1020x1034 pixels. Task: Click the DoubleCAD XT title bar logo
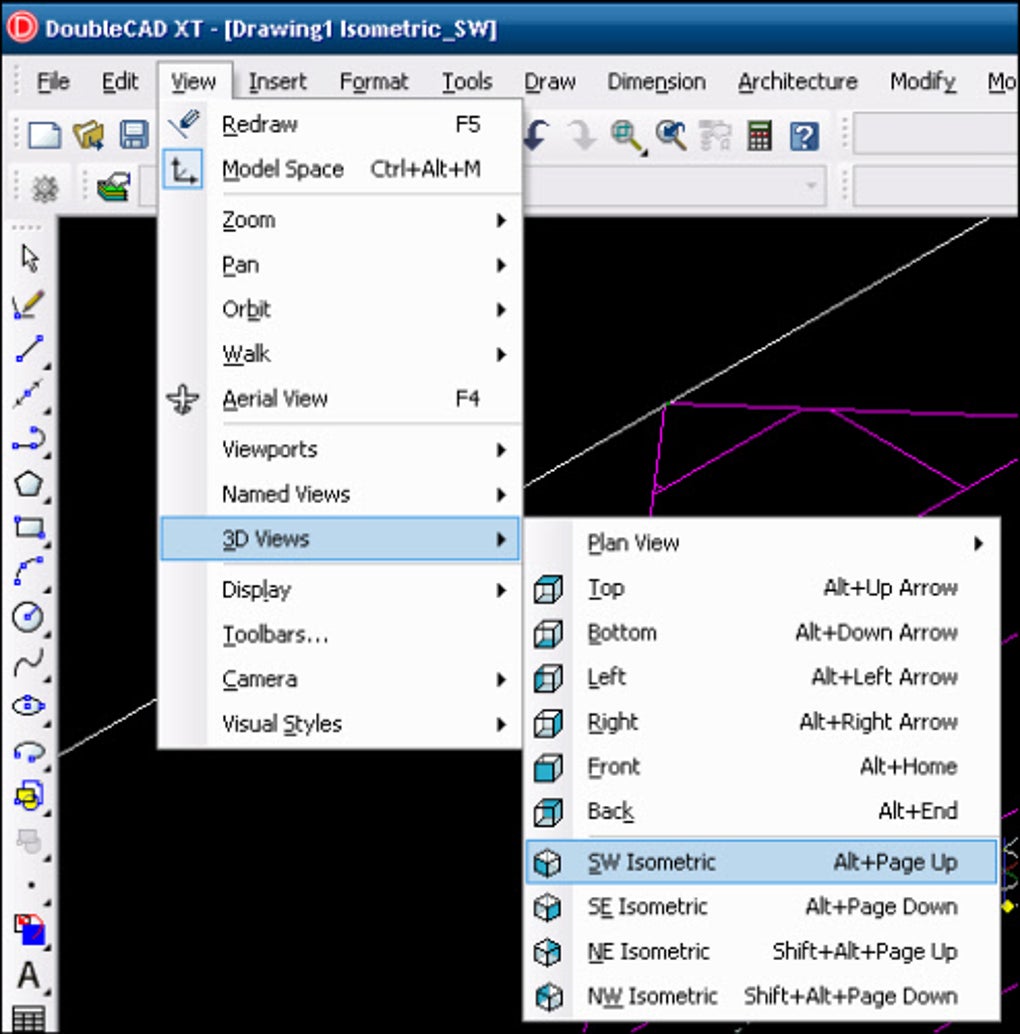21,28
